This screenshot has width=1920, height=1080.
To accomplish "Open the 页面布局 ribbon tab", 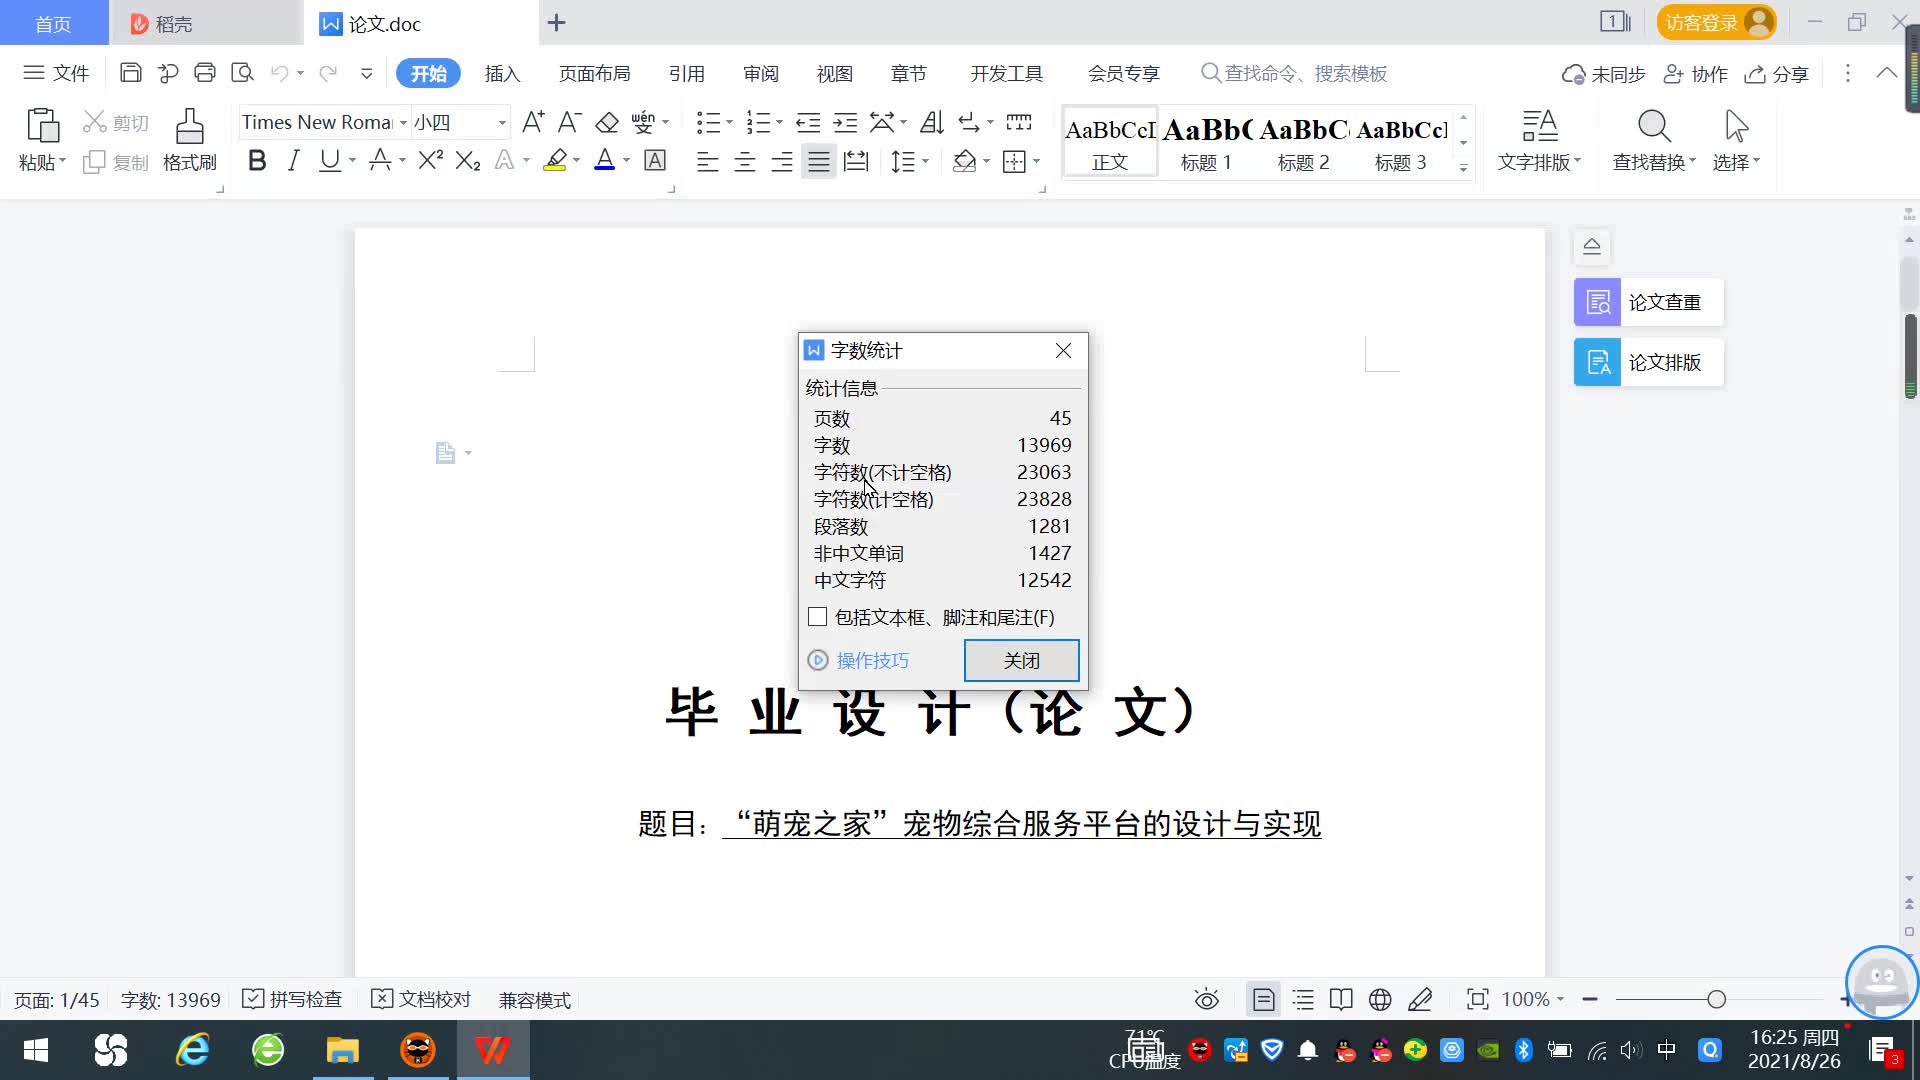I will click(594, 73).
